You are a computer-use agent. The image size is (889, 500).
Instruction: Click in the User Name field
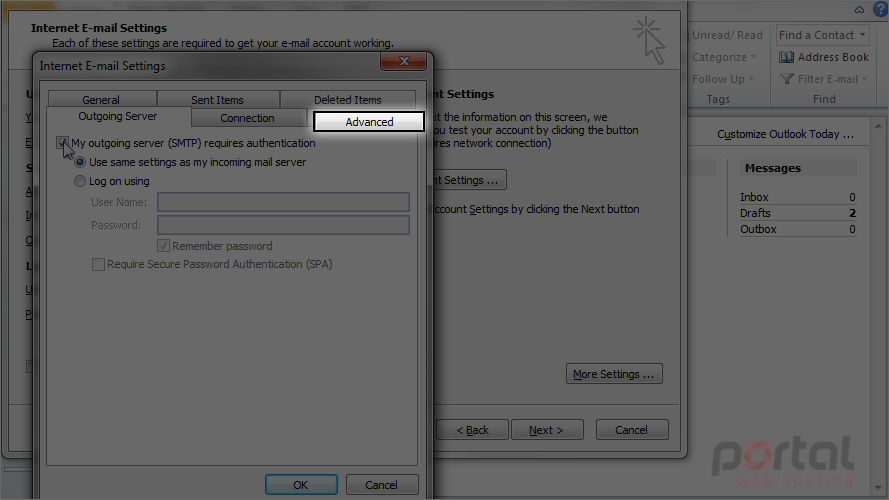tap(283, 202)
